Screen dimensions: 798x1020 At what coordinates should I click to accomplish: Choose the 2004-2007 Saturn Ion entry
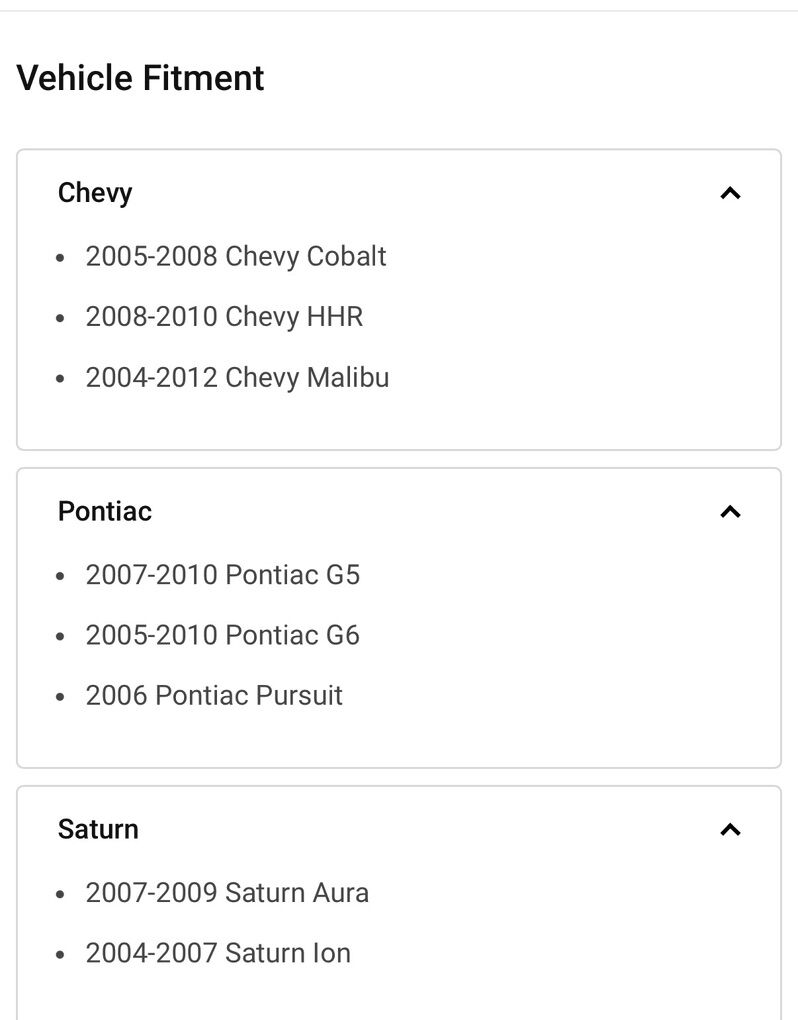pyautogui.click(x=218, y=953)
